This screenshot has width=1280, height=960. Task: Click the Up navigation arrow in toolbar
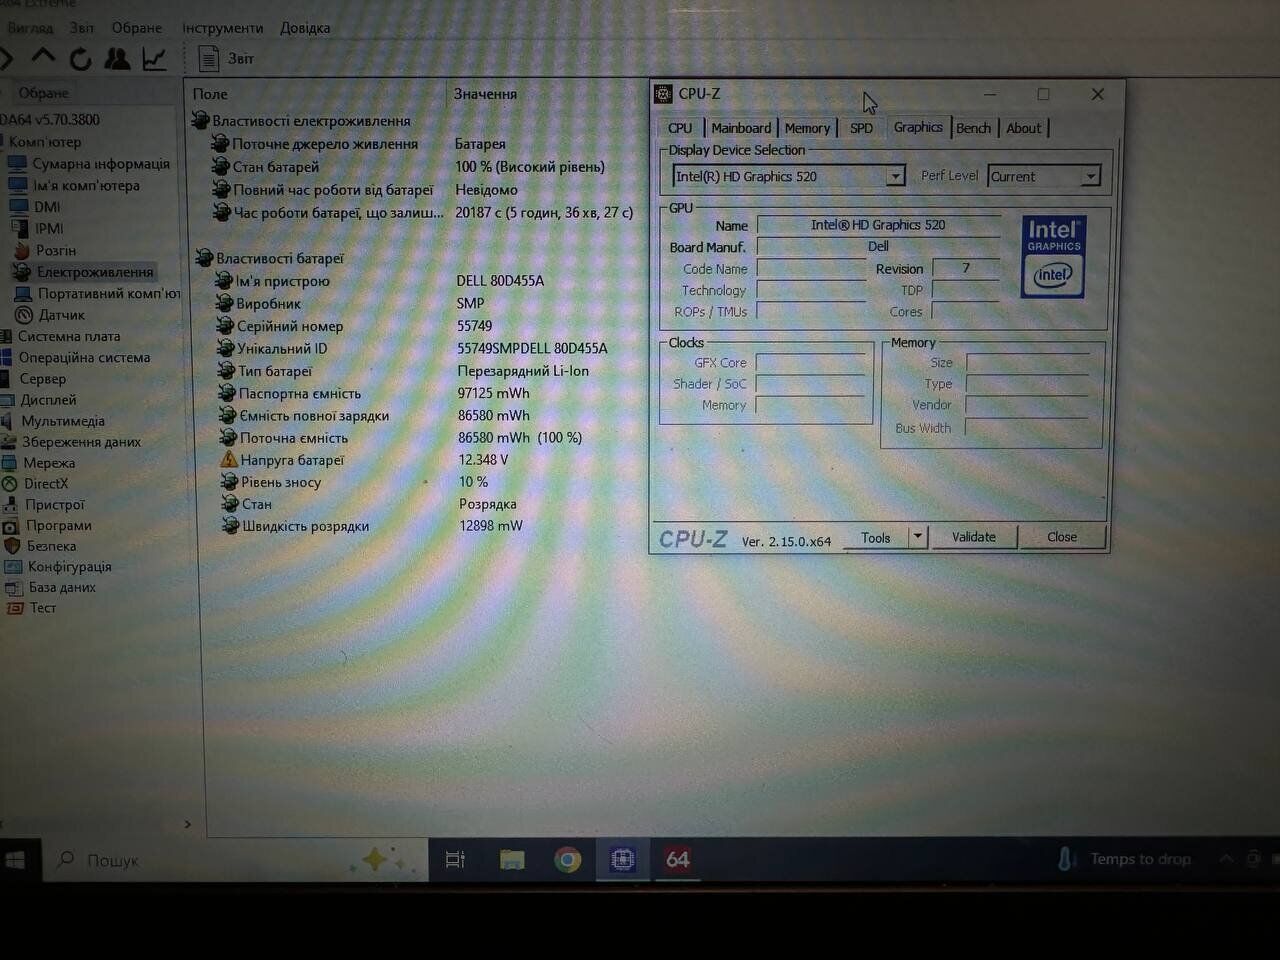pos(44,57)
